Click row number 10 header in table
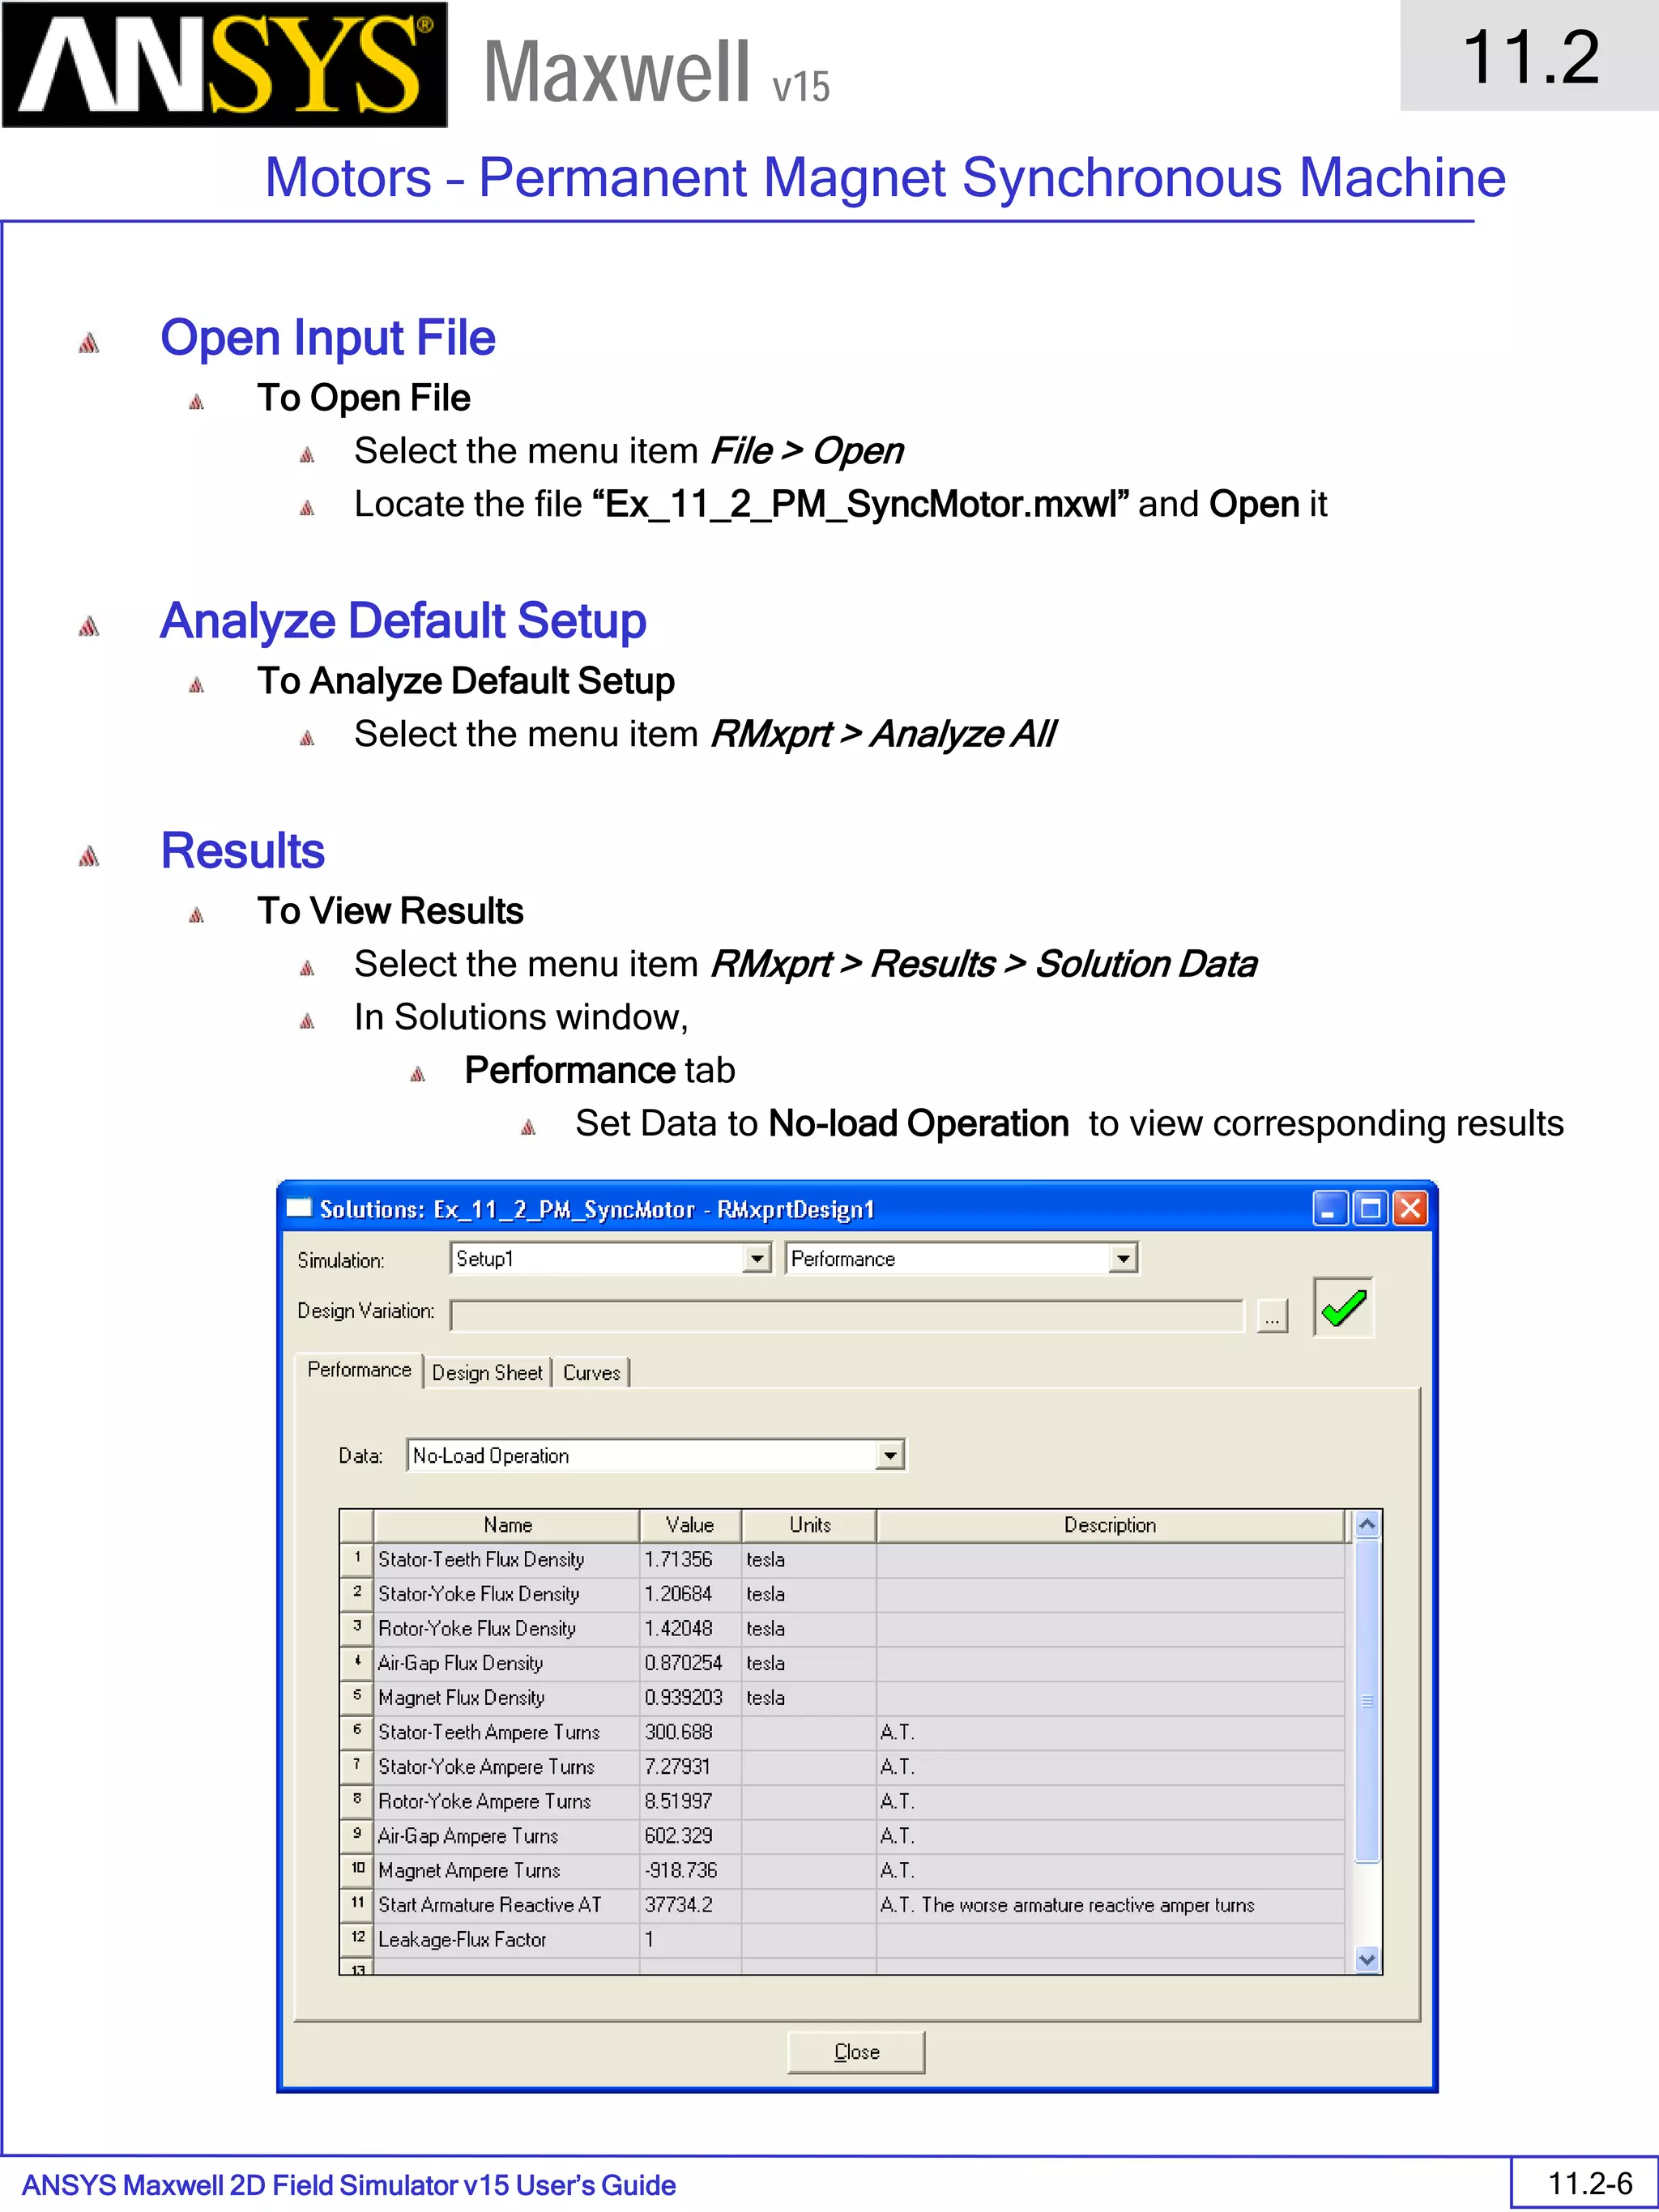This screenshot has height=2212, width=1659. [356, 1870]
